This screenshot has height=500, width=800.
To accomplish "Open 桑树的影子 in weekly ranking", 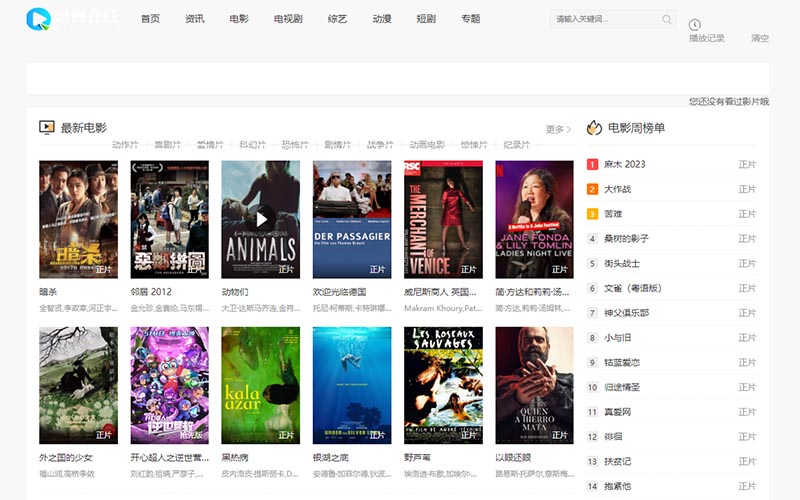I will (x=627, y=239).
